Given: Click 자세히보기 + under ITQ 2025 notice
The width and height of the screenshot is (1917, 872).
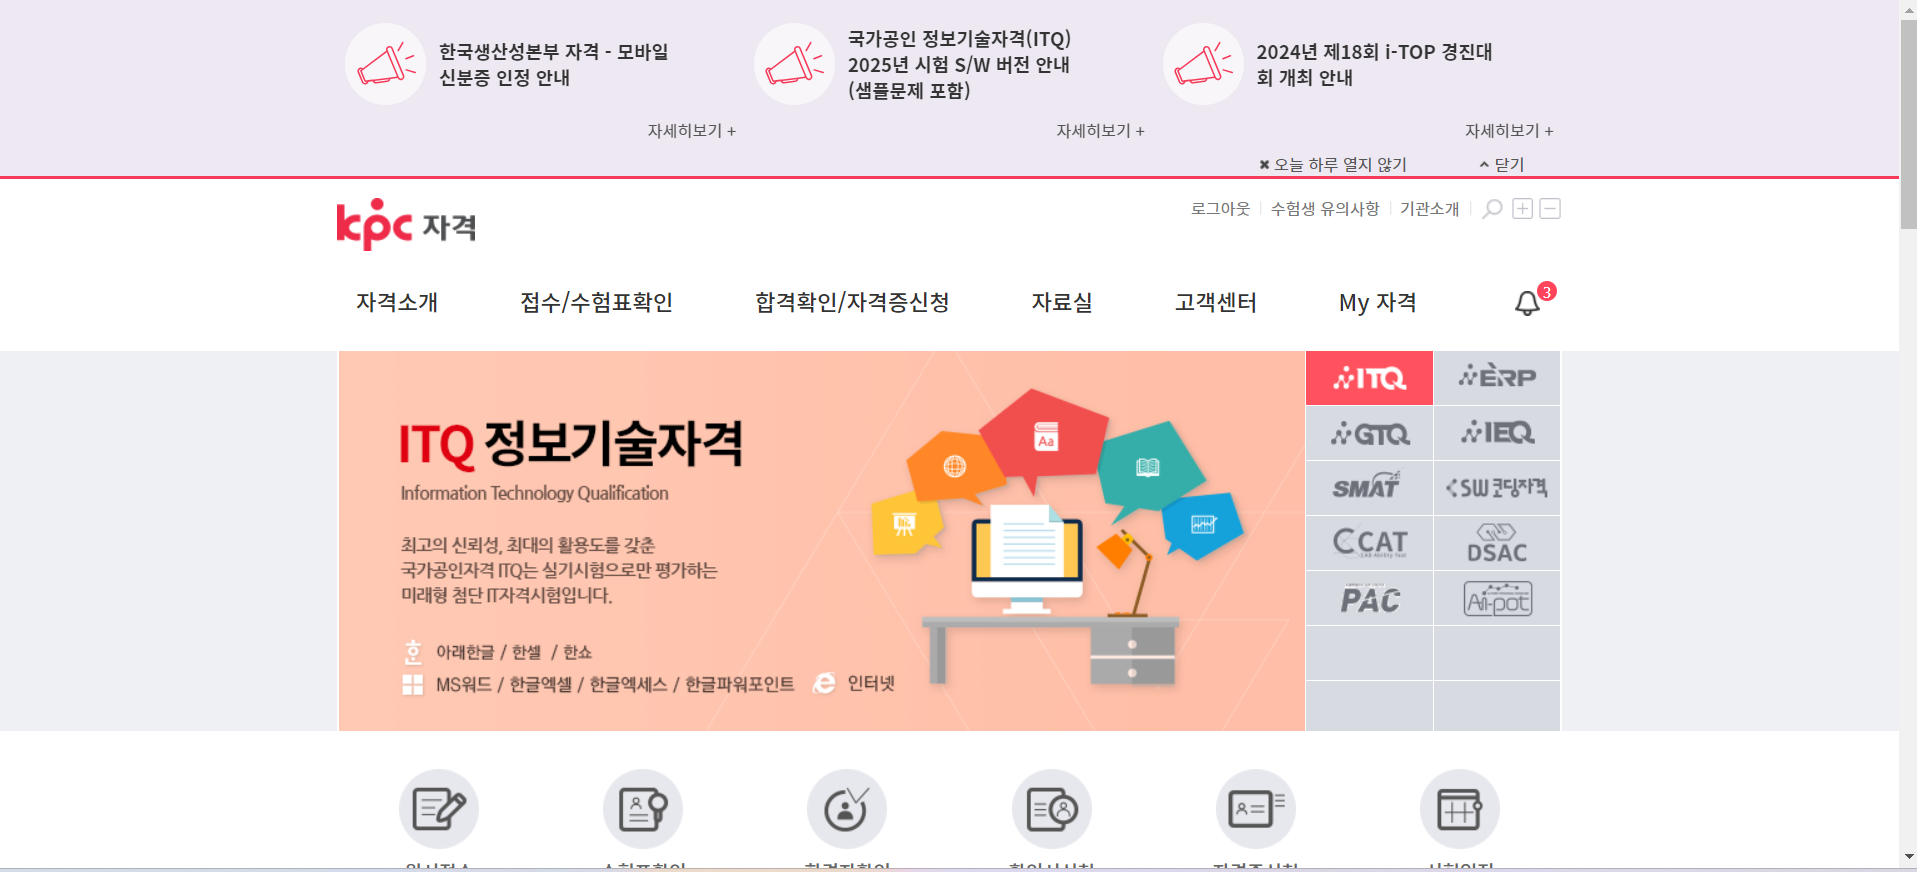Looking at the screenshot, I should point(1100,131).
